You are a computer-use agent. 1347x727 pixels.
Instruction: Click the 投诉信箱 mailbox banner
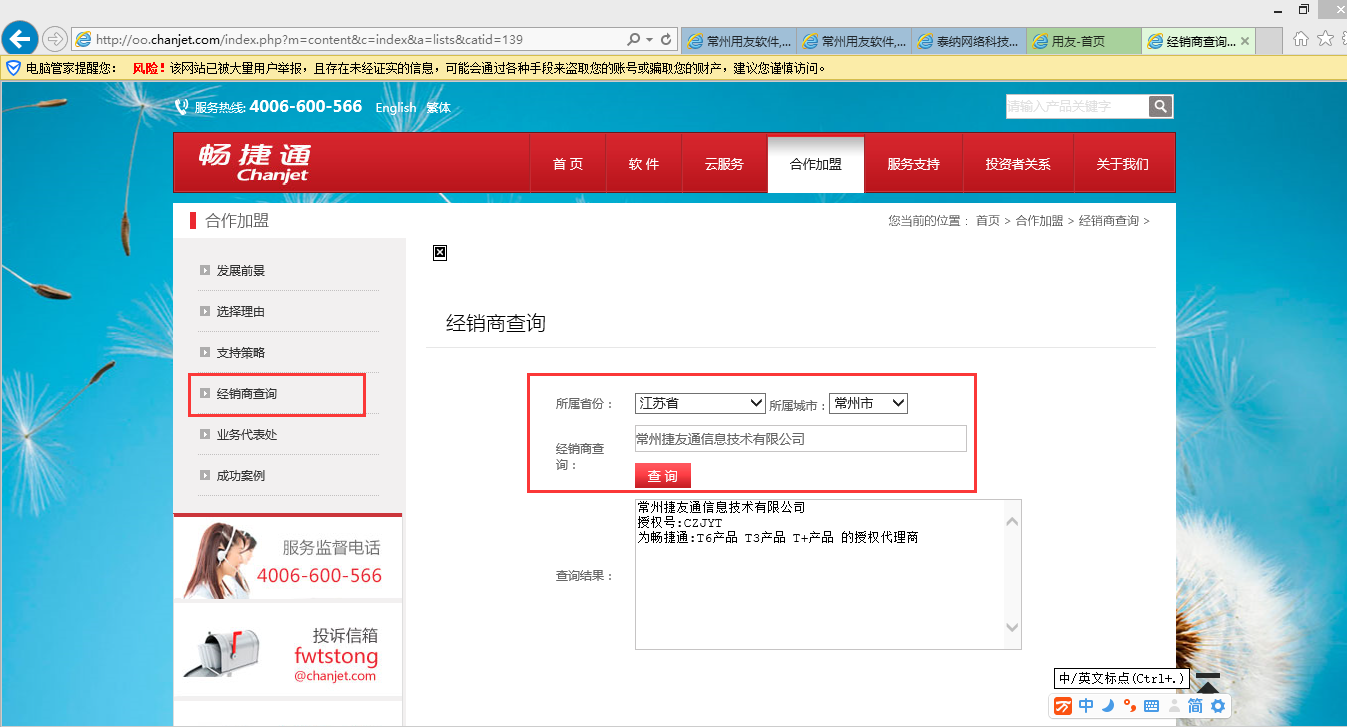[x=288, y=651]
